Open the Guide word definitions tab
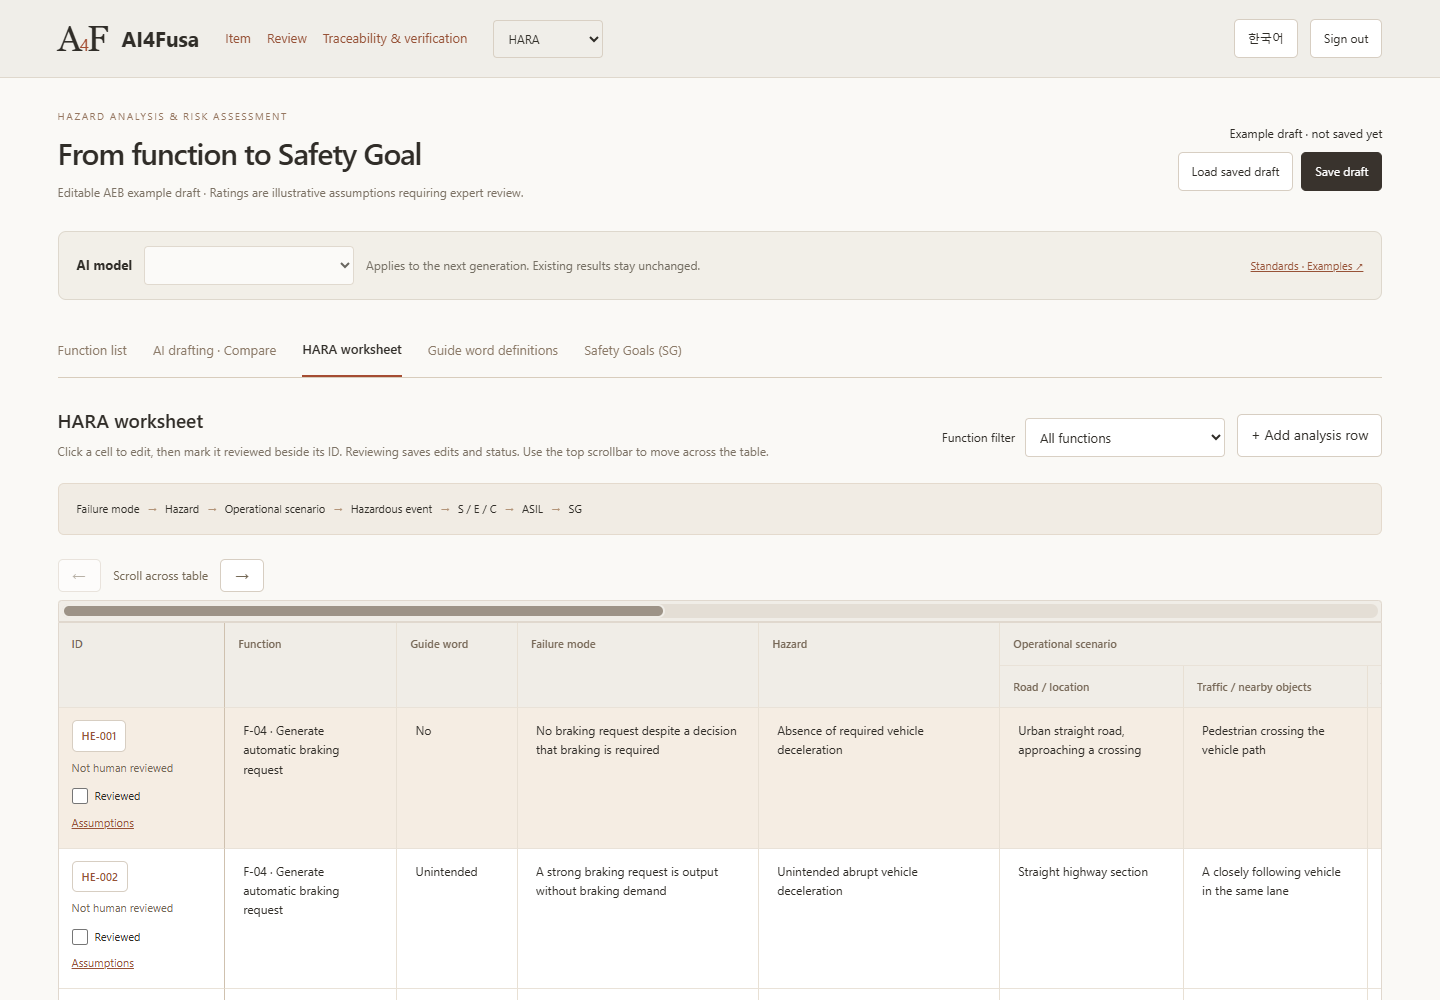This screenshot has width=1440, height=1000. (493, 351)
